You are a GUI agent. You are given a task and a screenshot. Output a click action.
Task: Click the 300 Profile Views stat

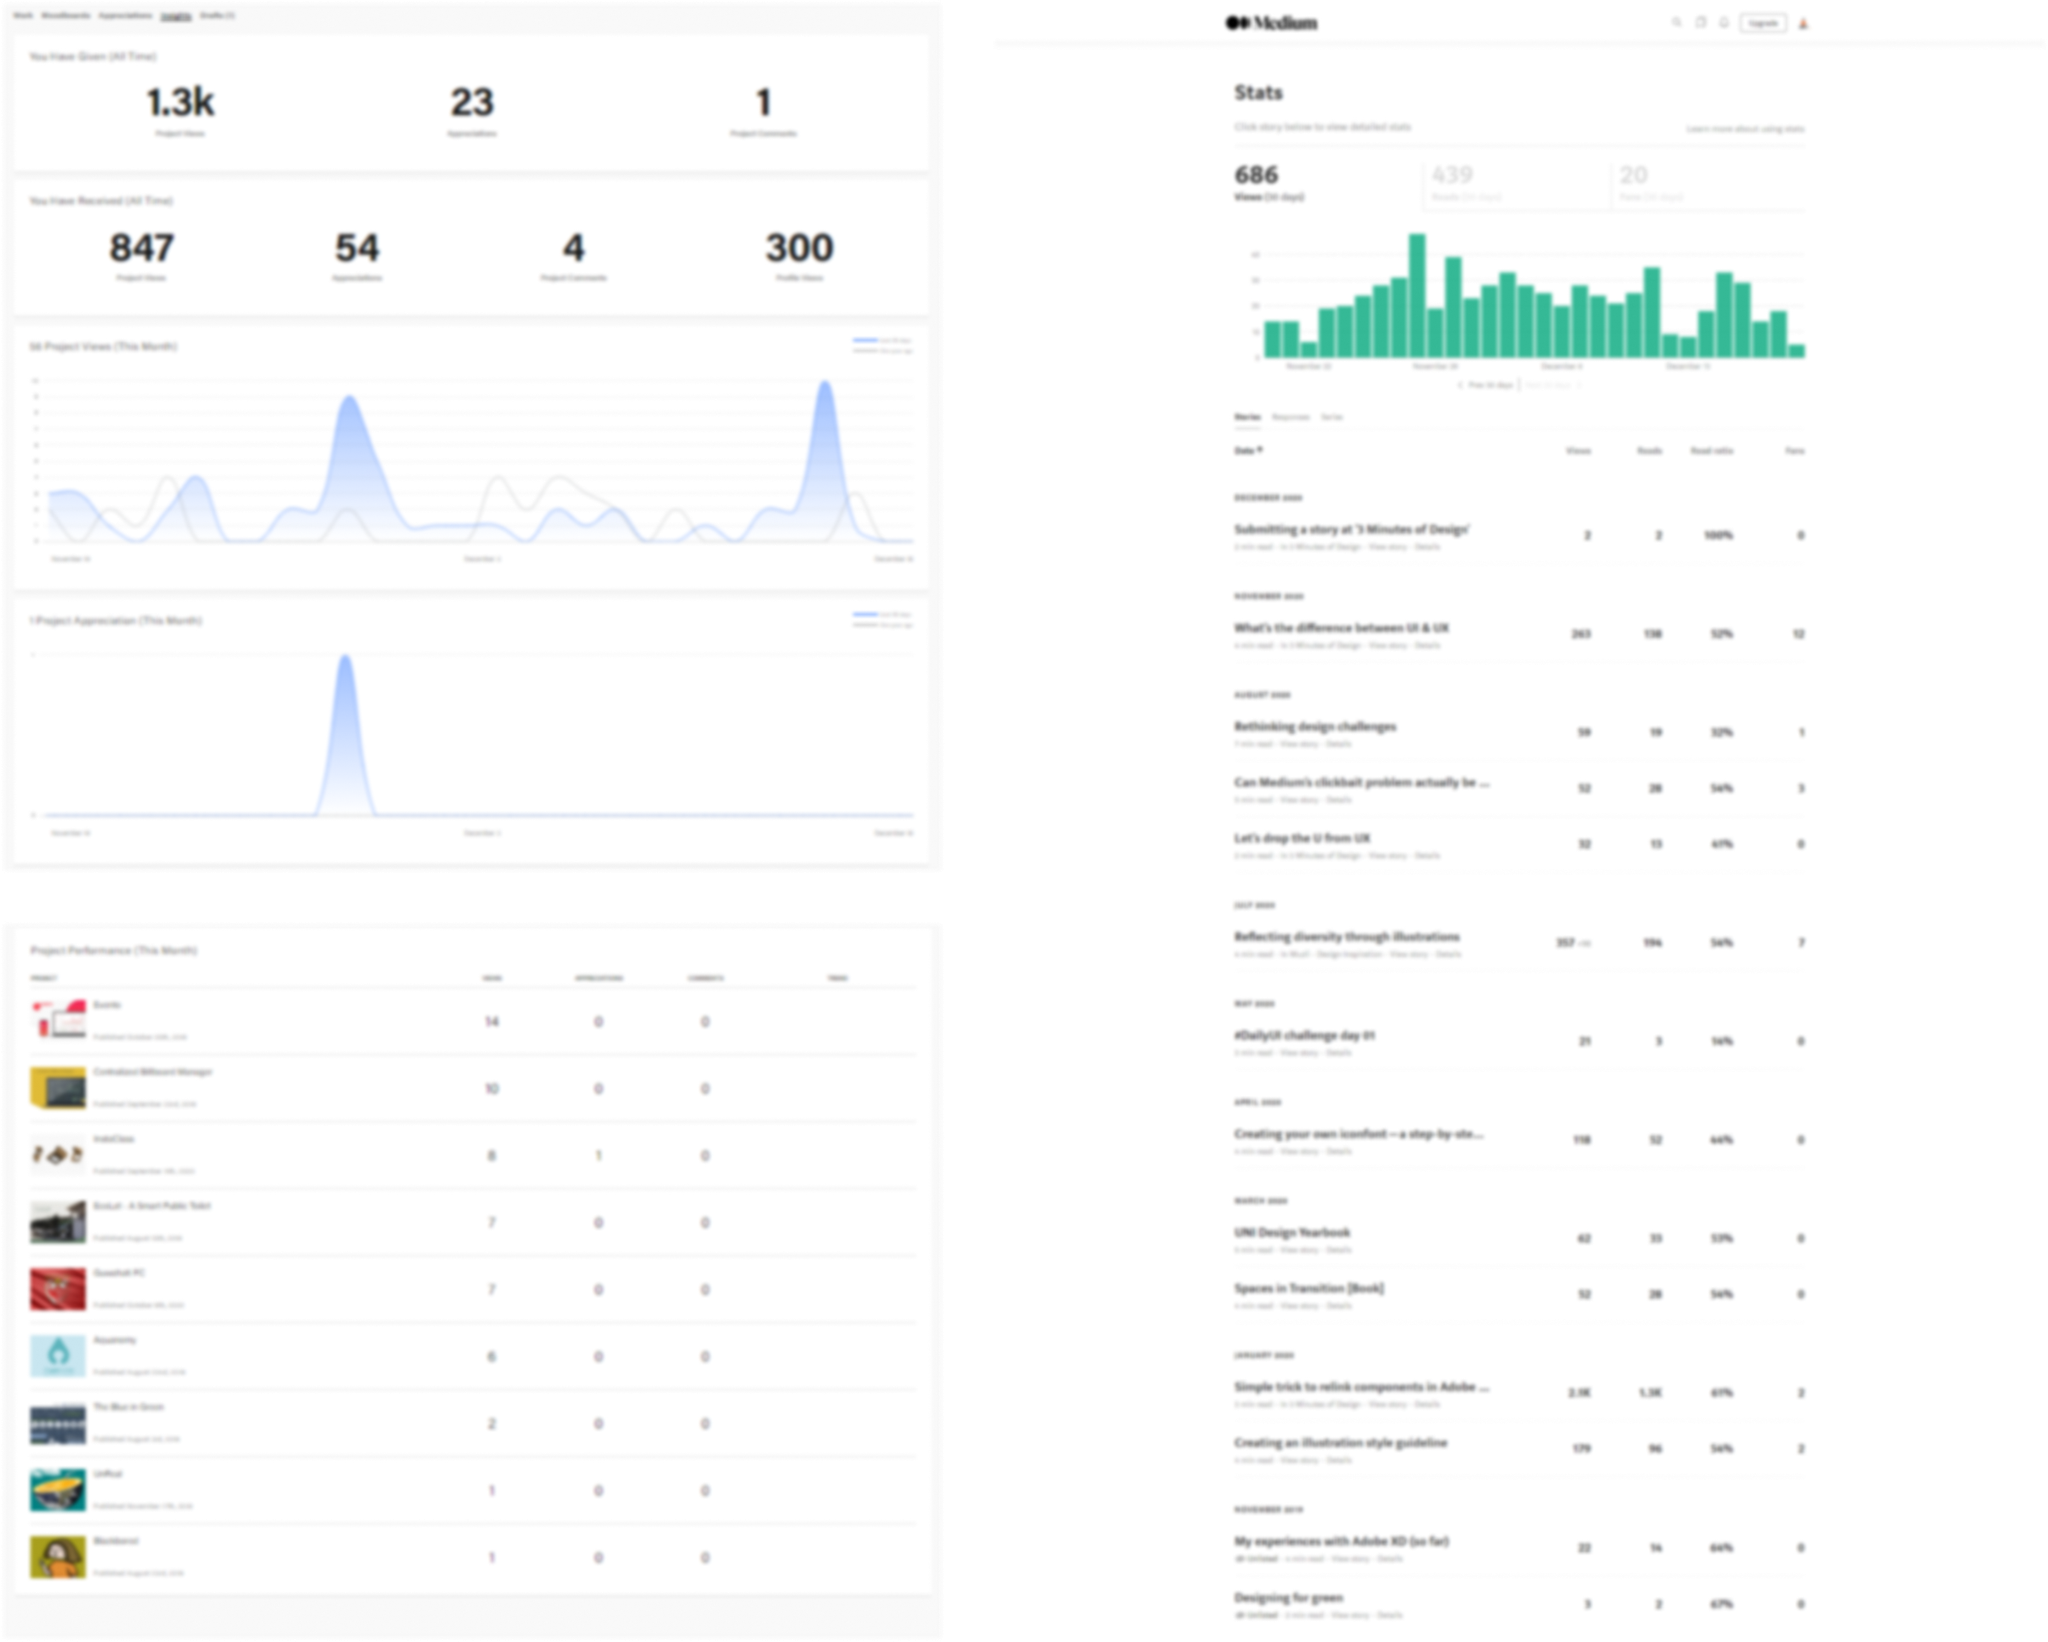pos(799,255)
